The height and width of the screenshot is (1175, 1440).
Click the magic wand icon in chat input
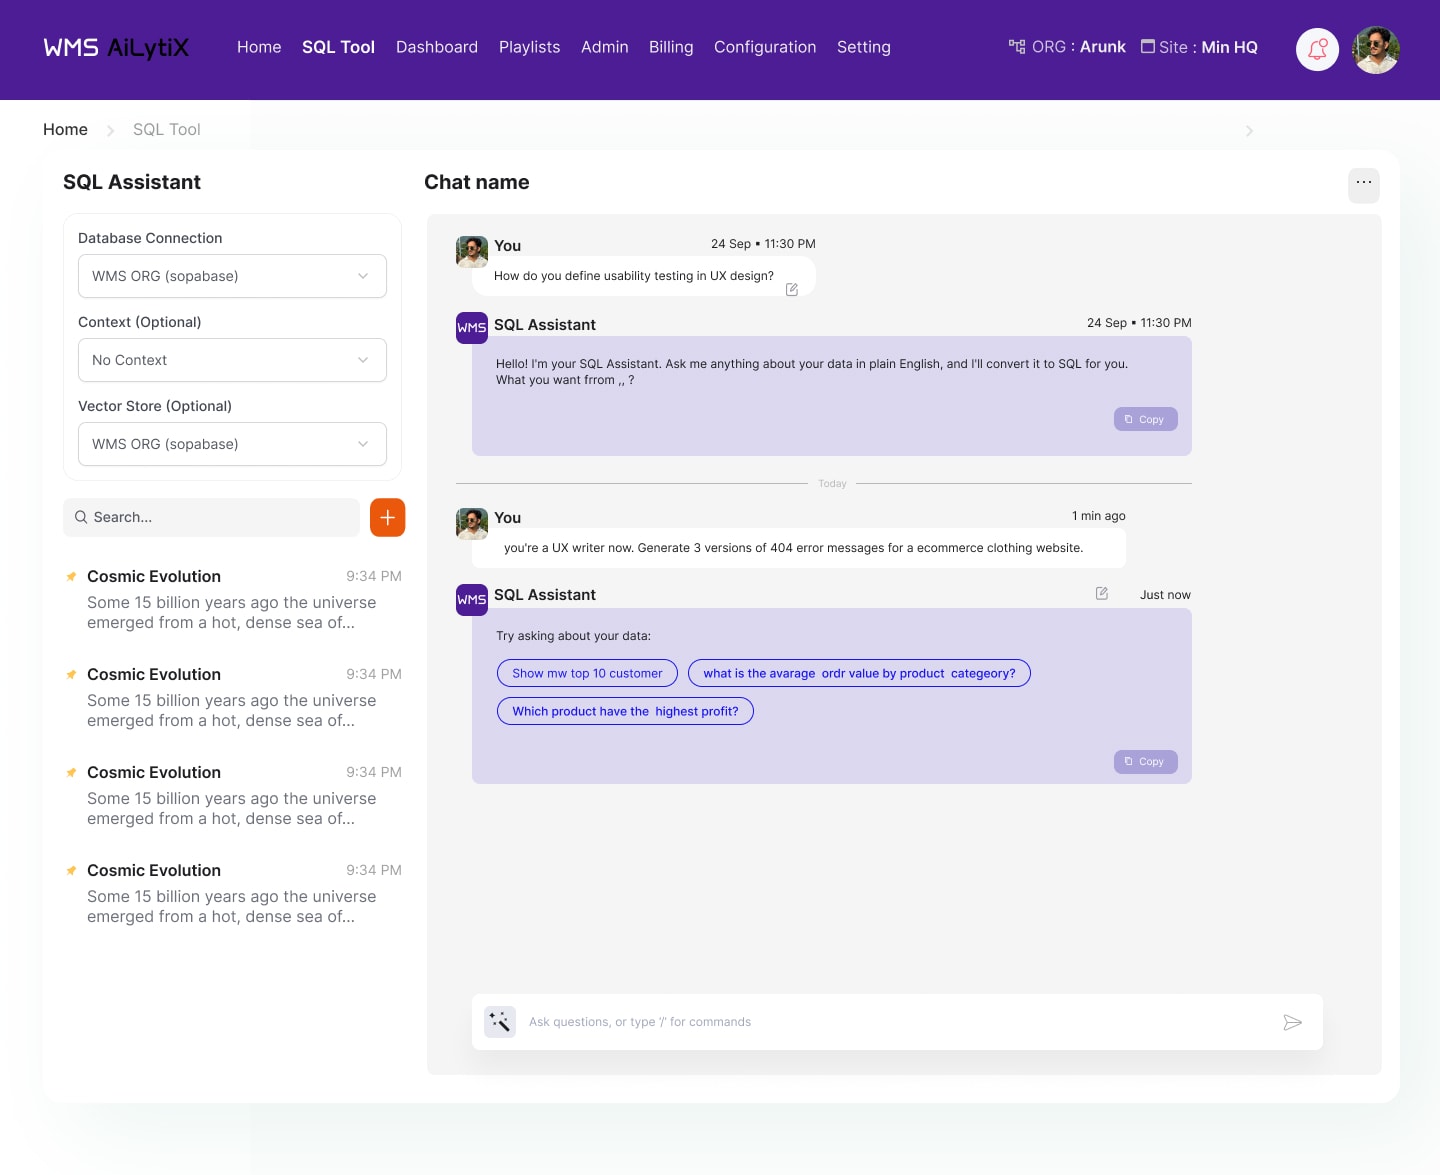point(500,1022)
